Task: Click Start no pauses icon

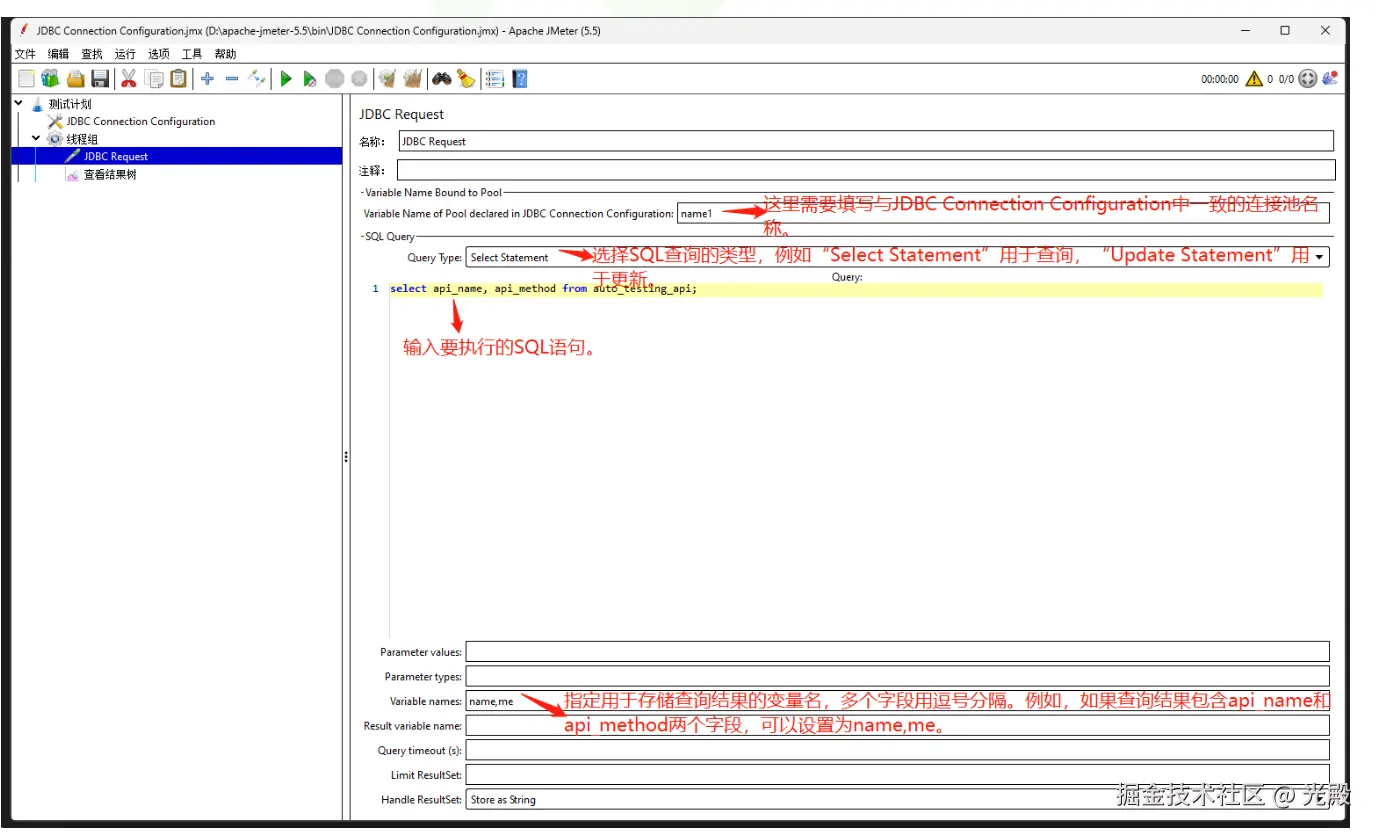Action: [310, 78]
